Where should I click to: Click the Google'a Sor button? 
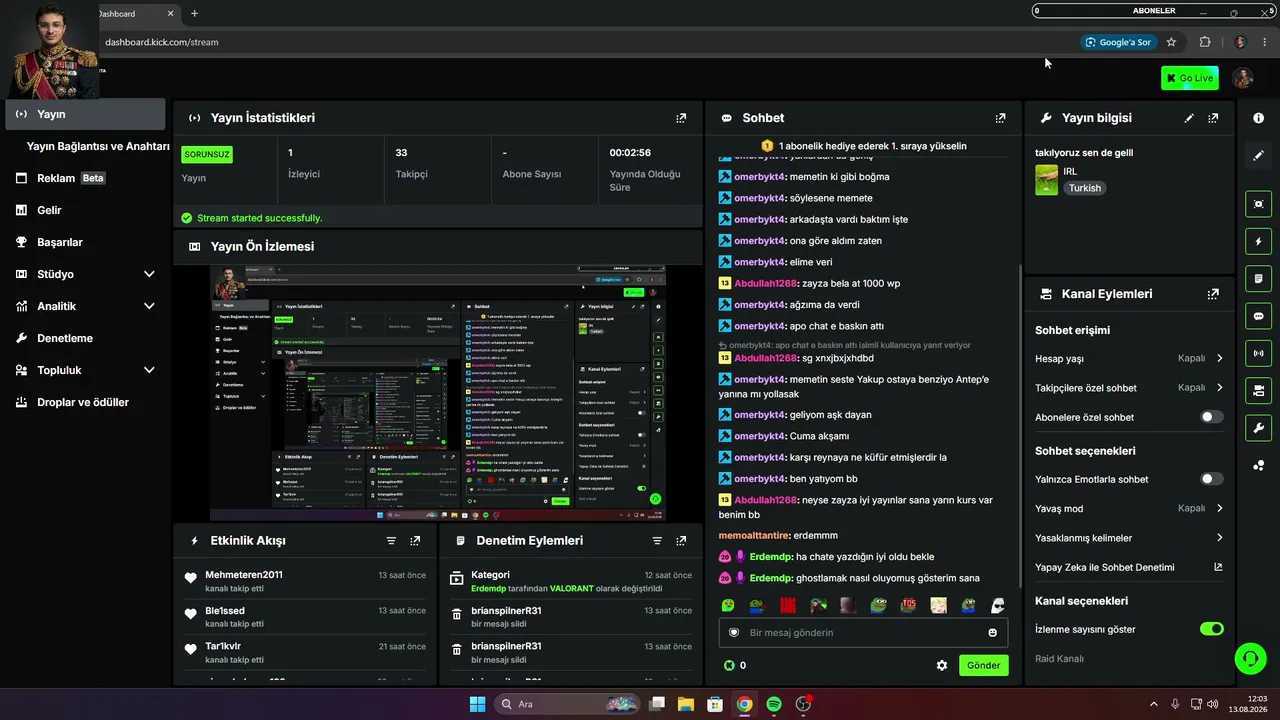coord(1118,42)
